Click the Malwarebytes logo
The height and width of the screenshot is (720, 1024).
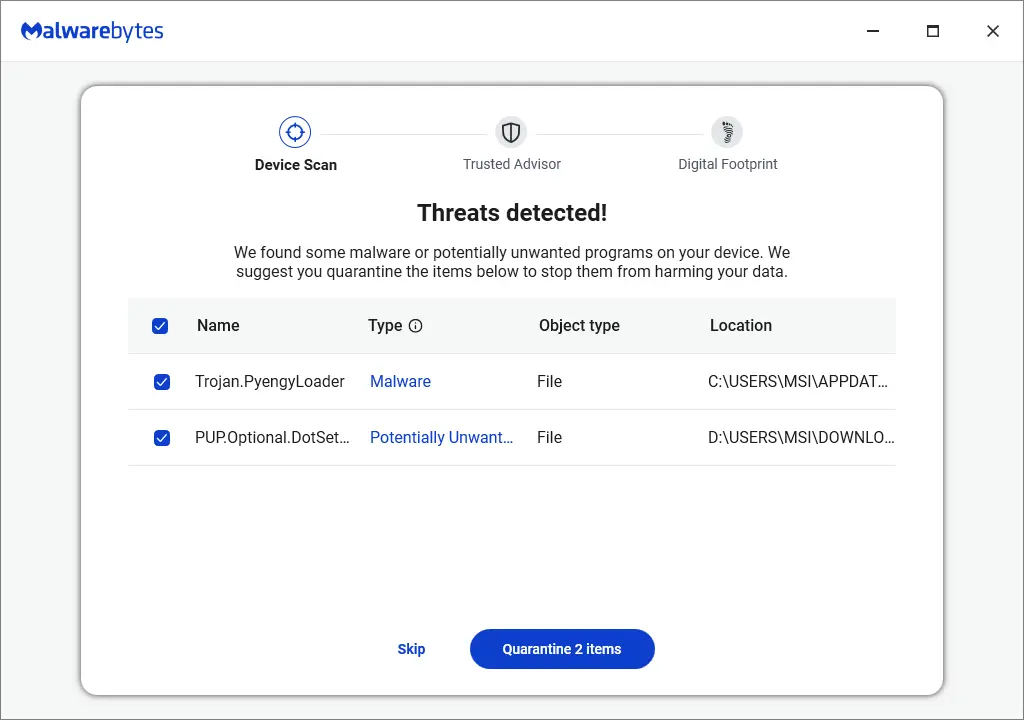click(x=92, y=31)
